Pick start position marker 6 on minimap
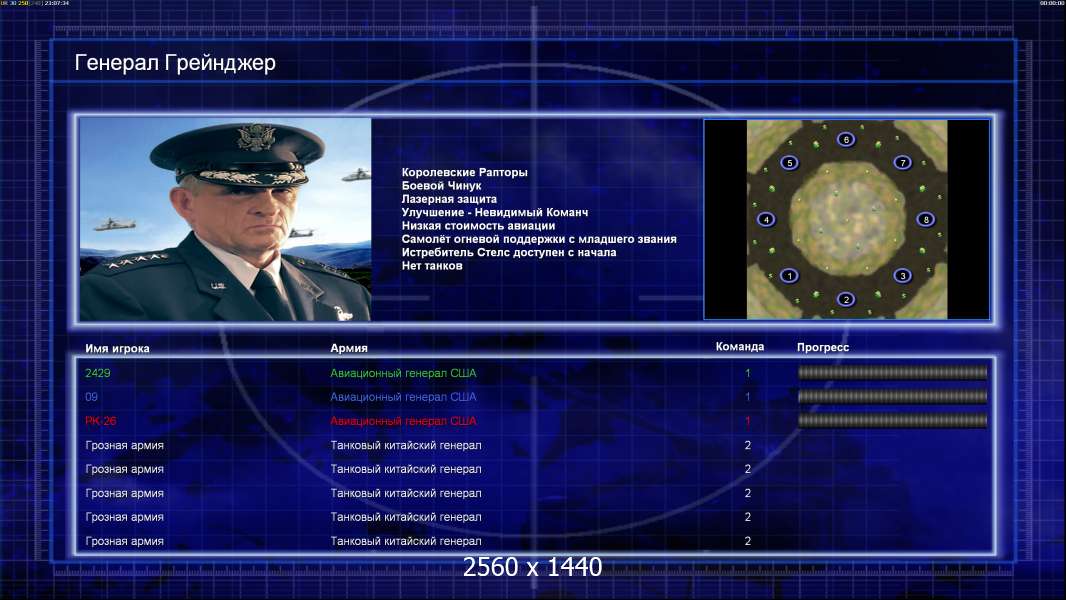This screenshot has width=1066, height=600. [x=846, y=140]
